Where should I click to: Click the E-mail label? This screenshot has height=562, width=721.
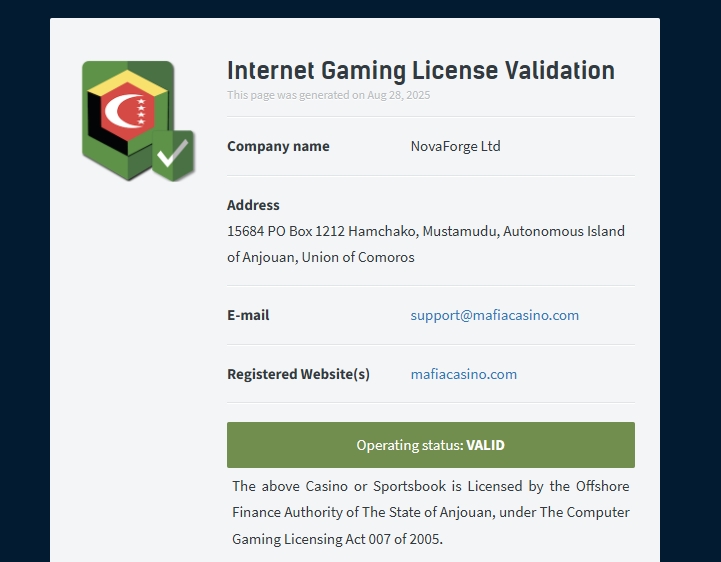248,315
